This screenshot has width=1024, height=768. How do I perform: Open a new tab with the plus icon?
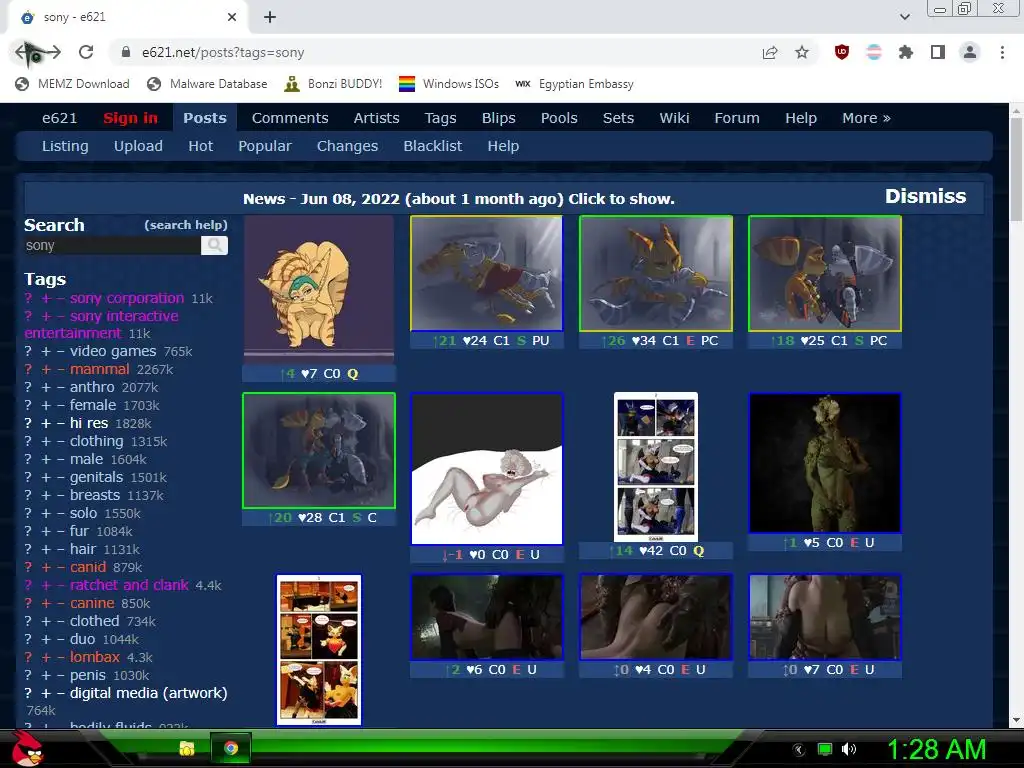270,17
